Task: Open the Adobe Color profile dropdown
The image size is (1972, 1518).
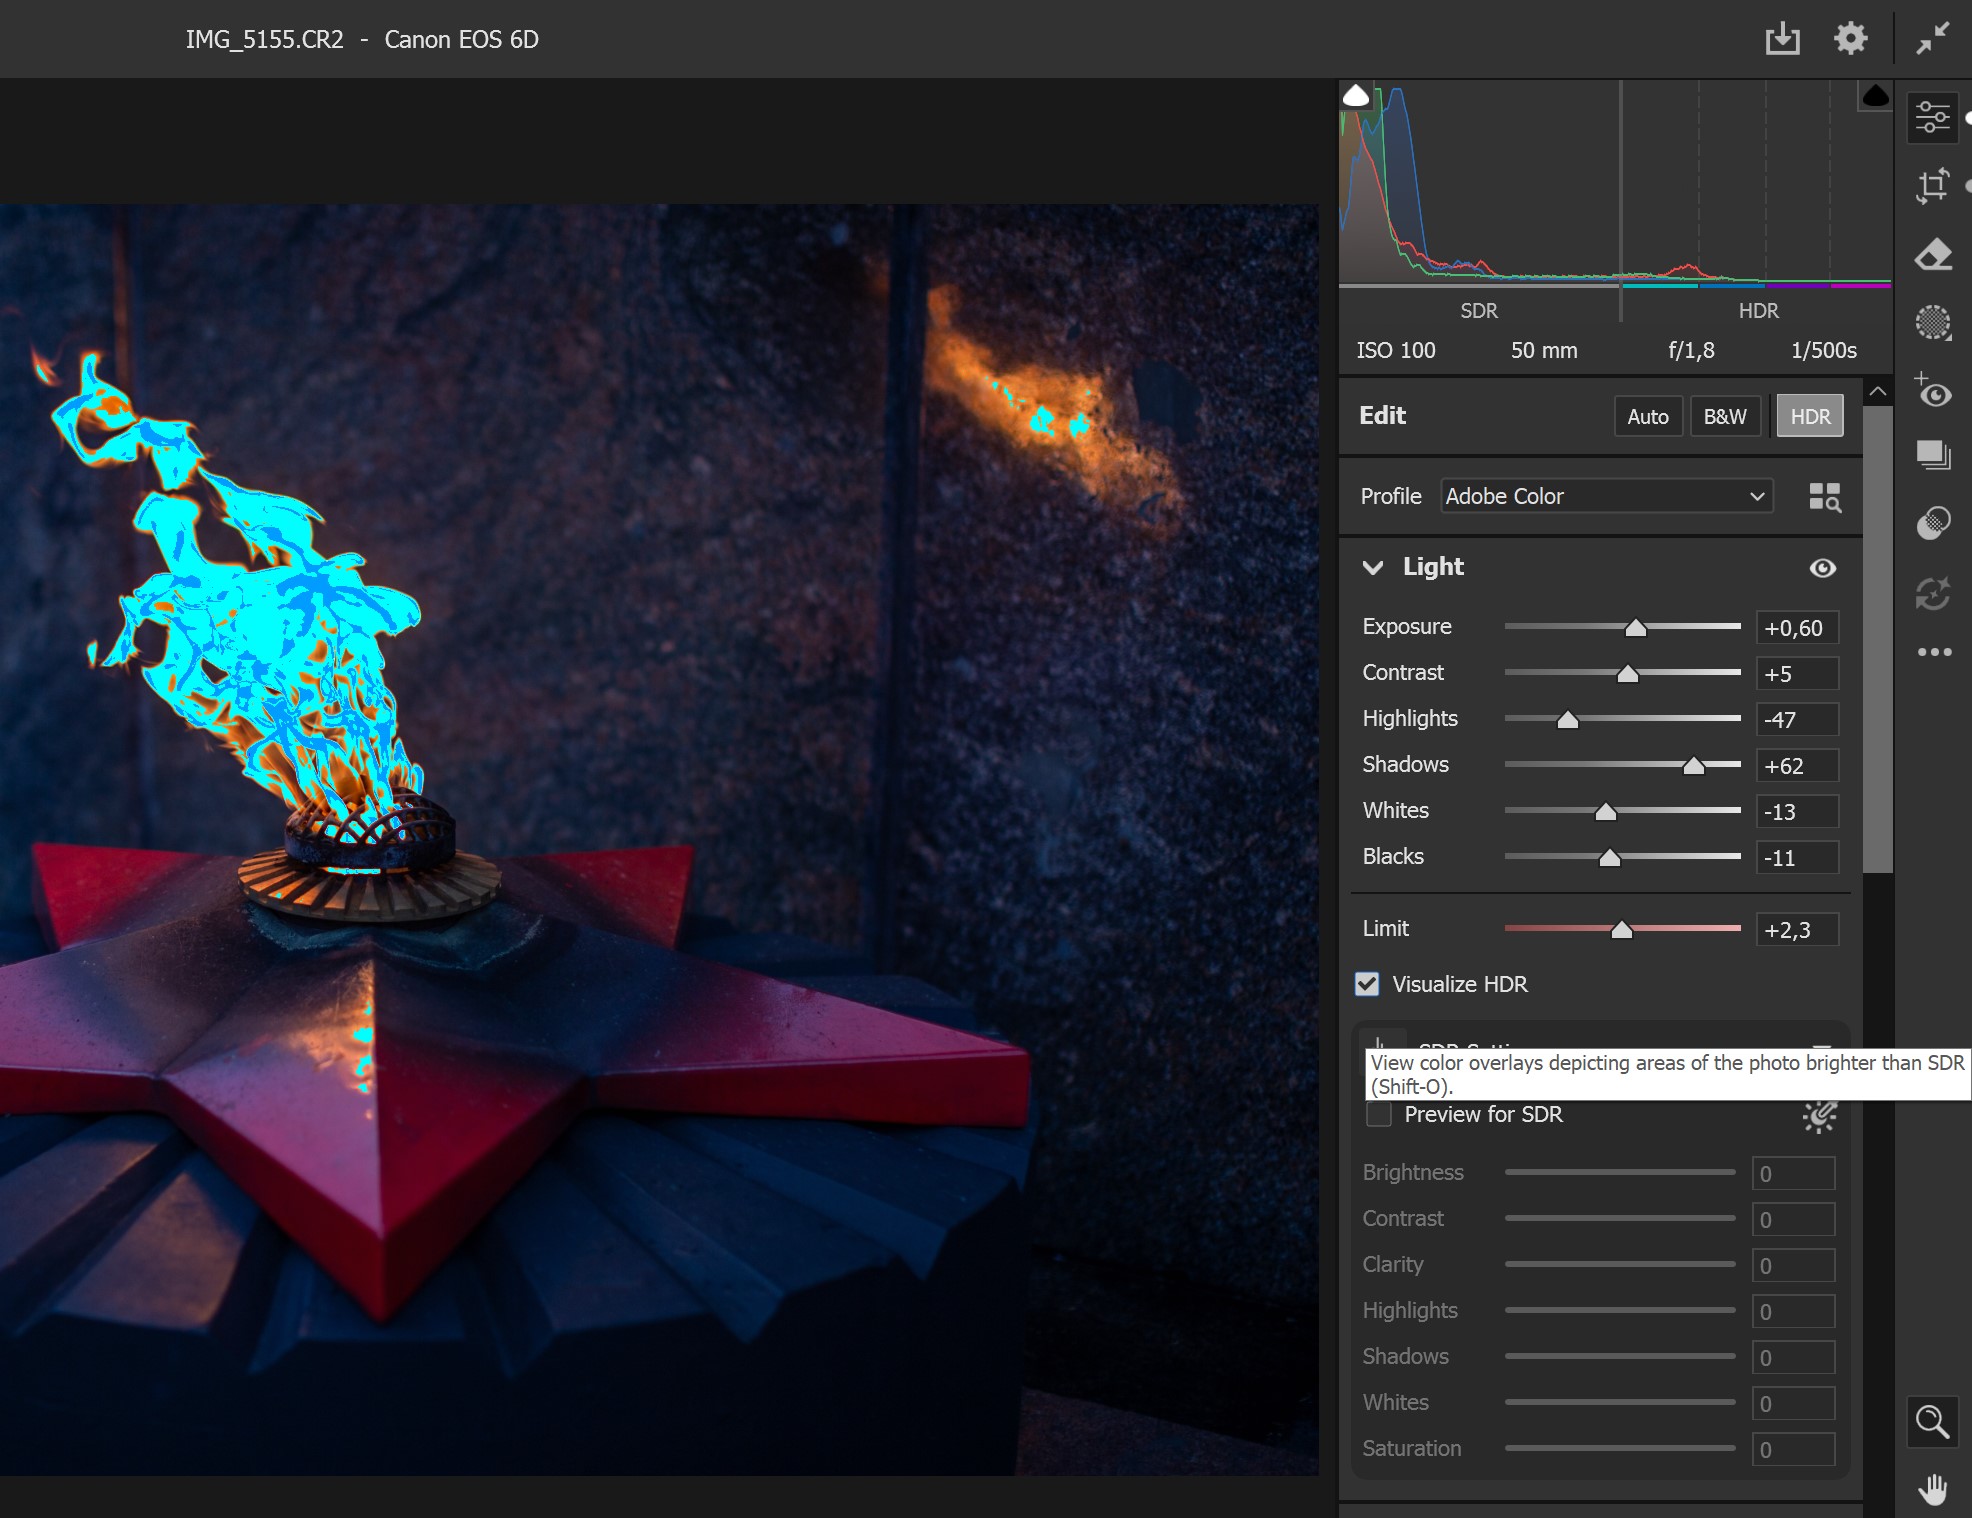Action: tap(1606, 496)
